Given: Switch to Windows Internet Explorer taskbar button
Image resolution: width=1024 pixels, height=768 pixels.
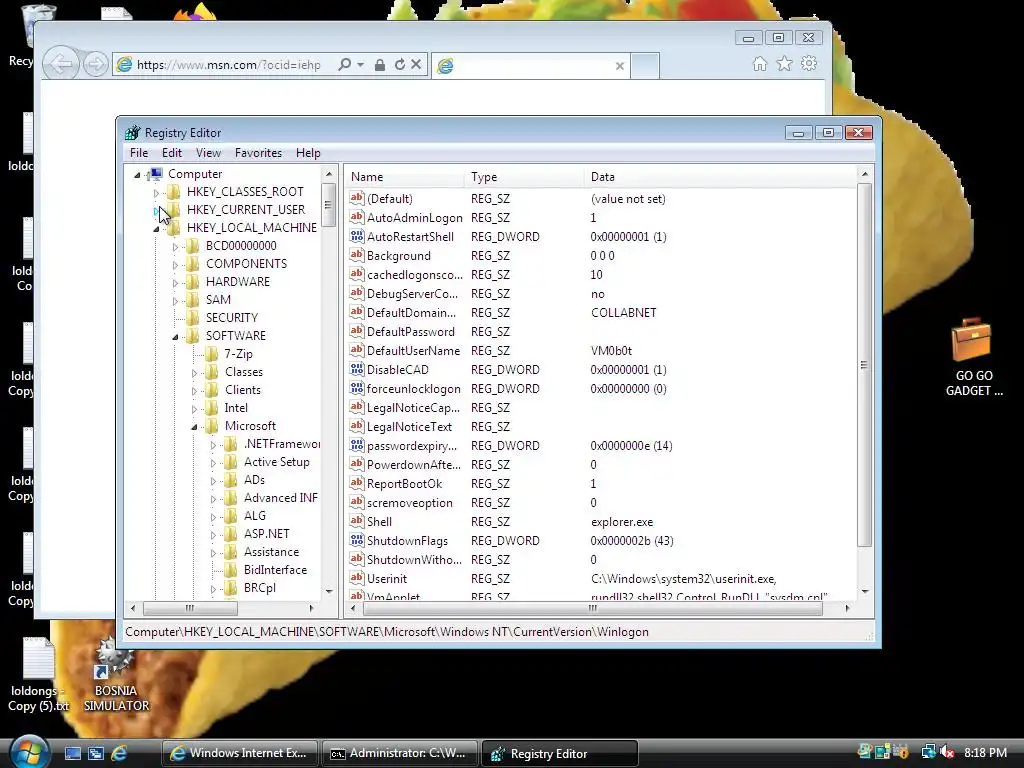Looking at the screenshot, I should (240, 753).
